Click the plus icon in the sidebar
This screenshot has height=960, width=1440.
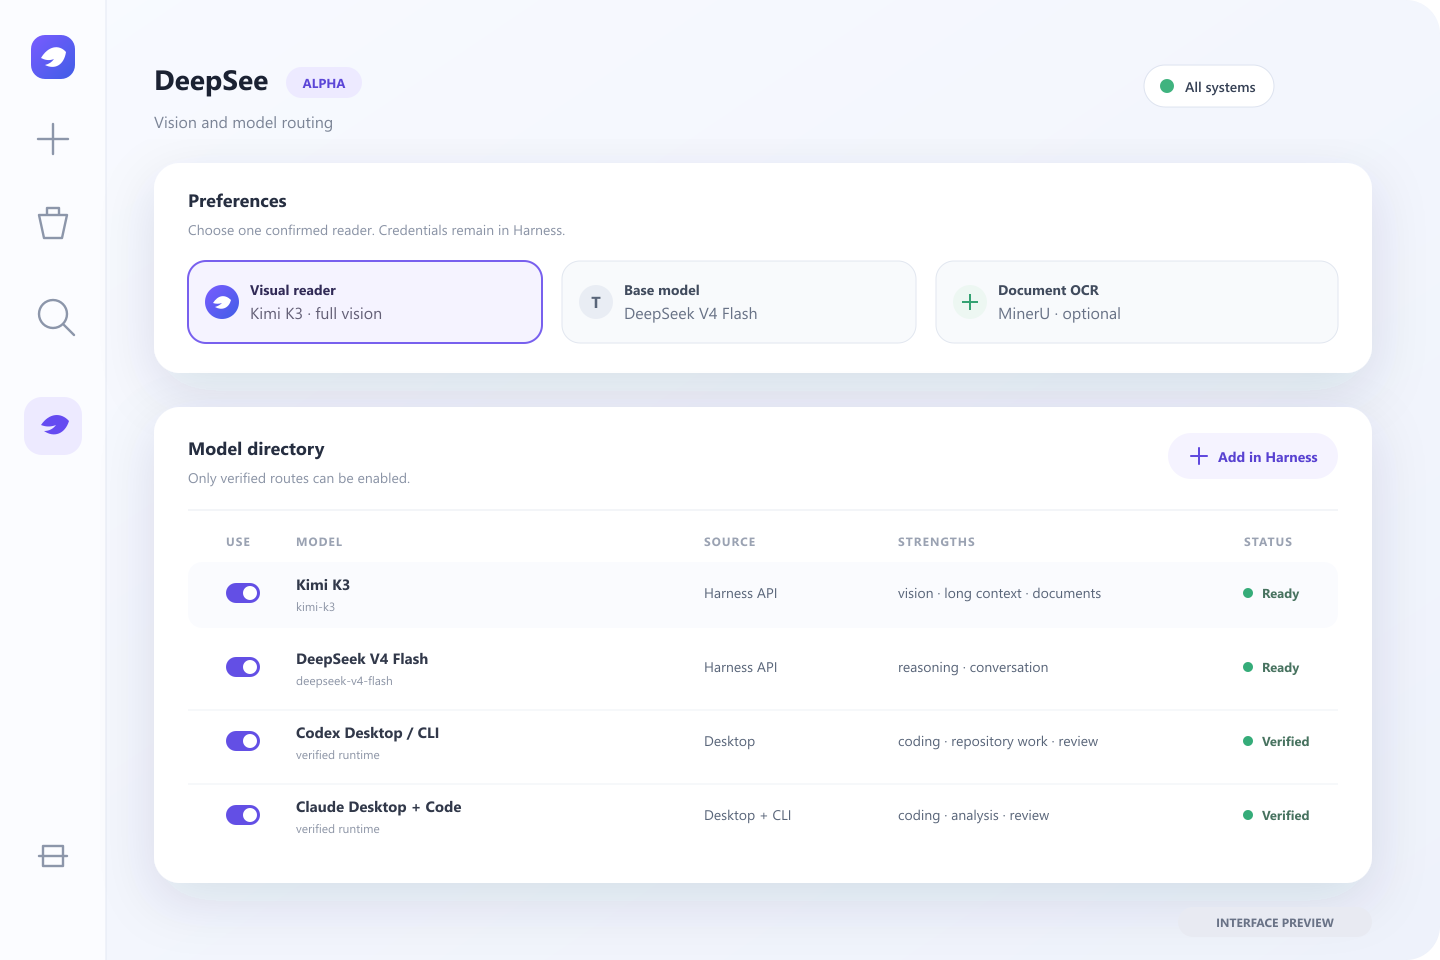pyautogui.click(x=53, y=138)
